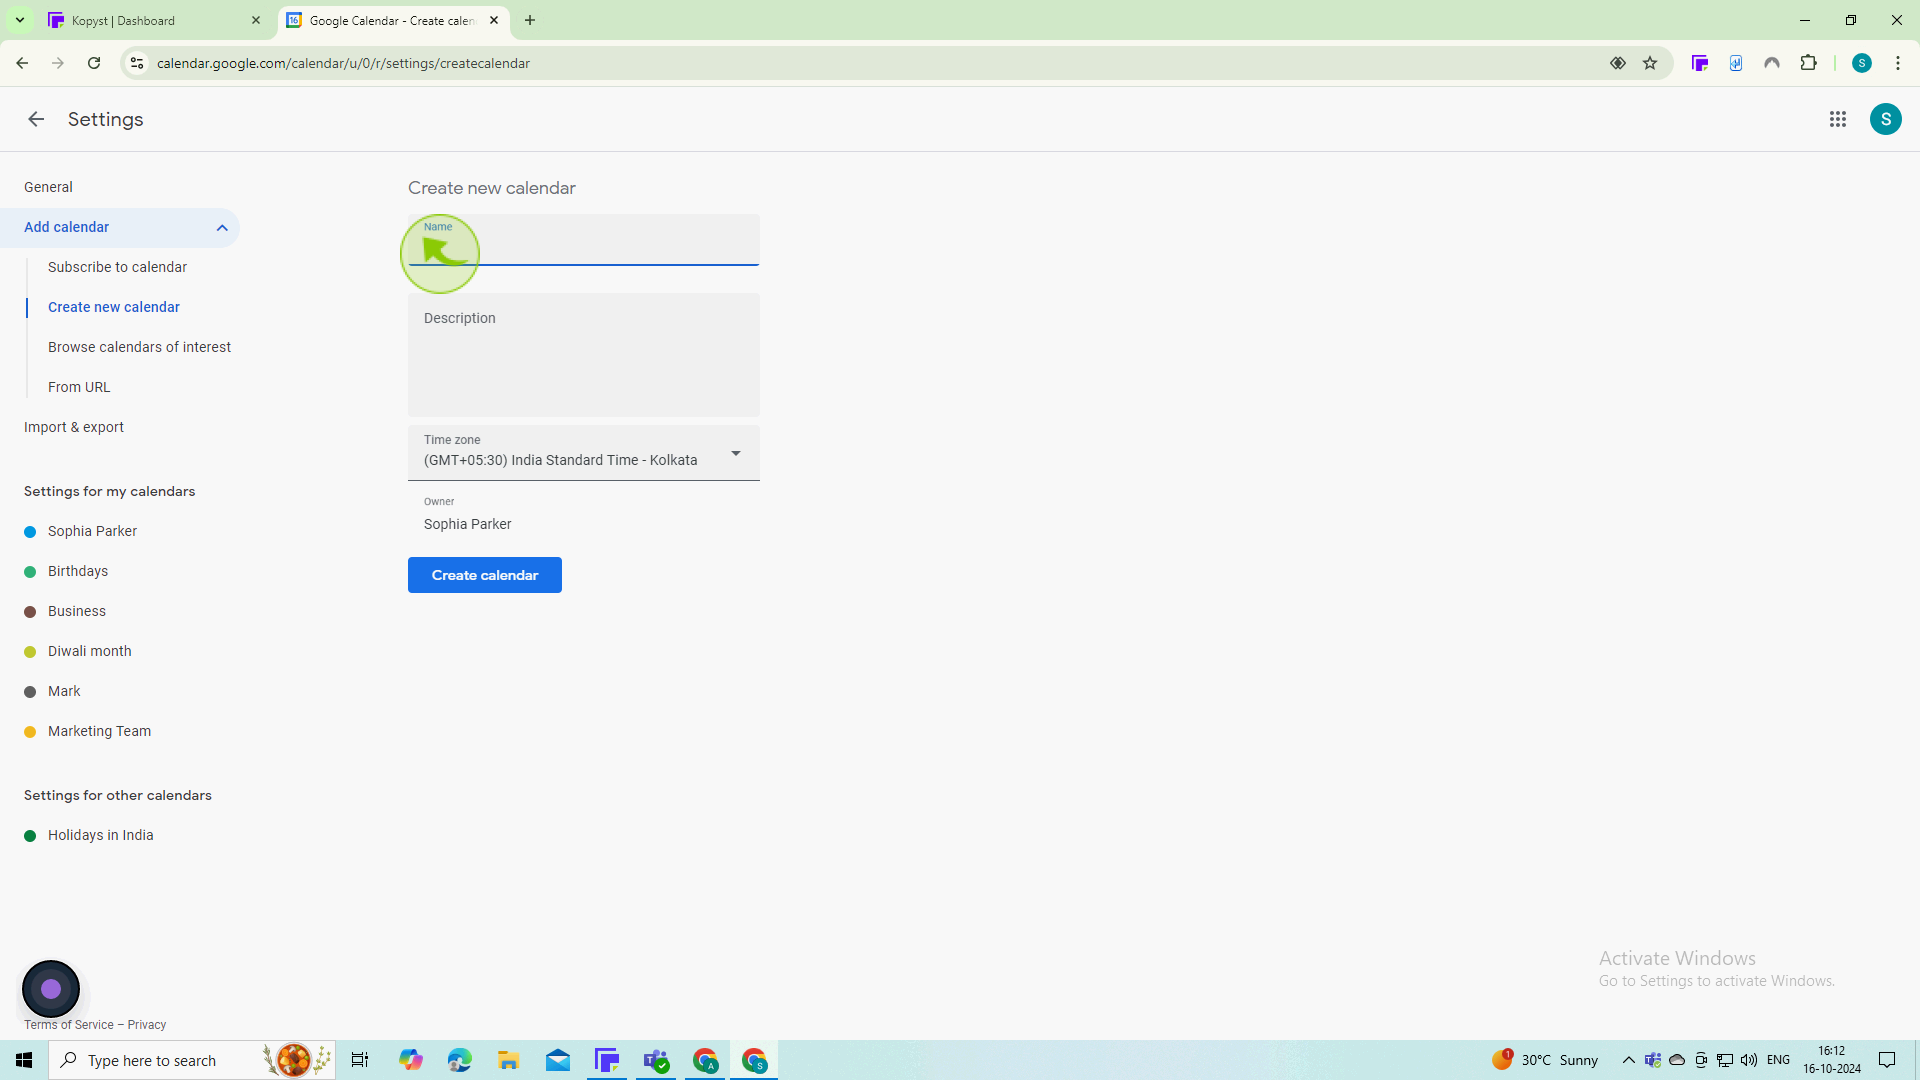Go back from Settings using the arrow
Image resolution: width=1920 pixels, height=1080 pixels.
[36, 119]
